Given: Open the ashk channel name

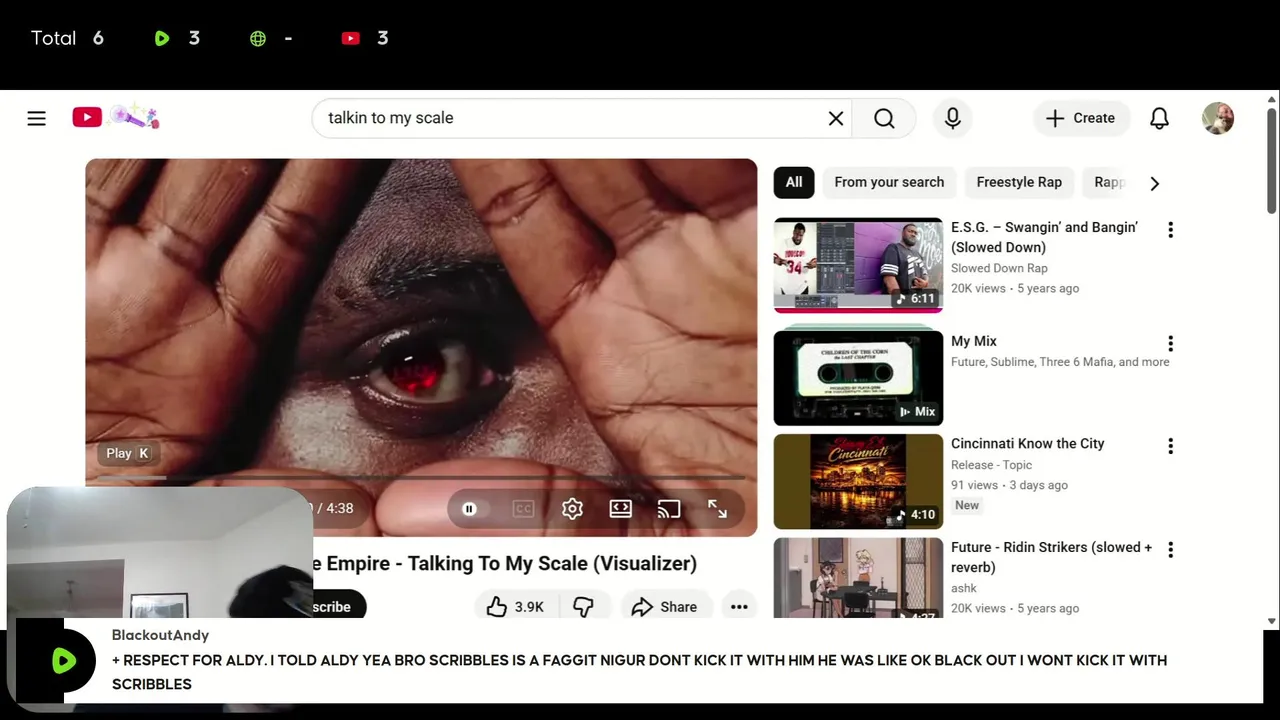Looking at the screenshot, I should [964, 588].
